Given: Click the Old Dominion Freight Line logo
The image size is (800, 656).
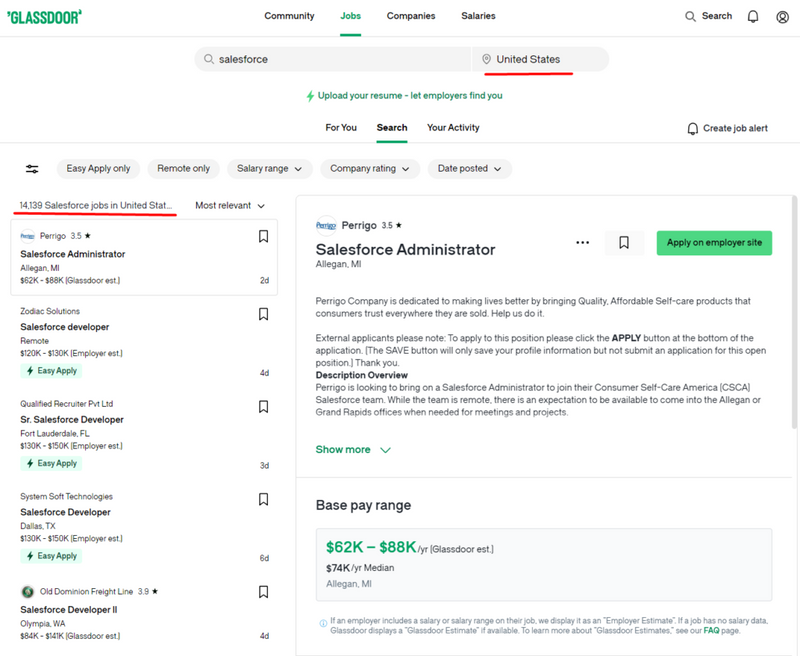Looking at the screenshot, I should [28, 591].
